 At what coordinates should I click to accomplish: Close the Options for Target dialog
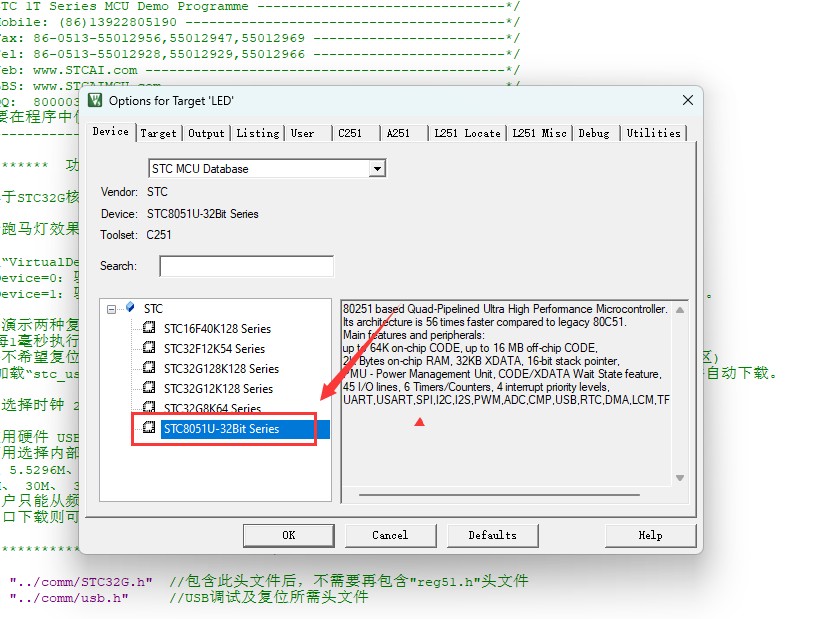pyautogui.click(x=688, y=100)
